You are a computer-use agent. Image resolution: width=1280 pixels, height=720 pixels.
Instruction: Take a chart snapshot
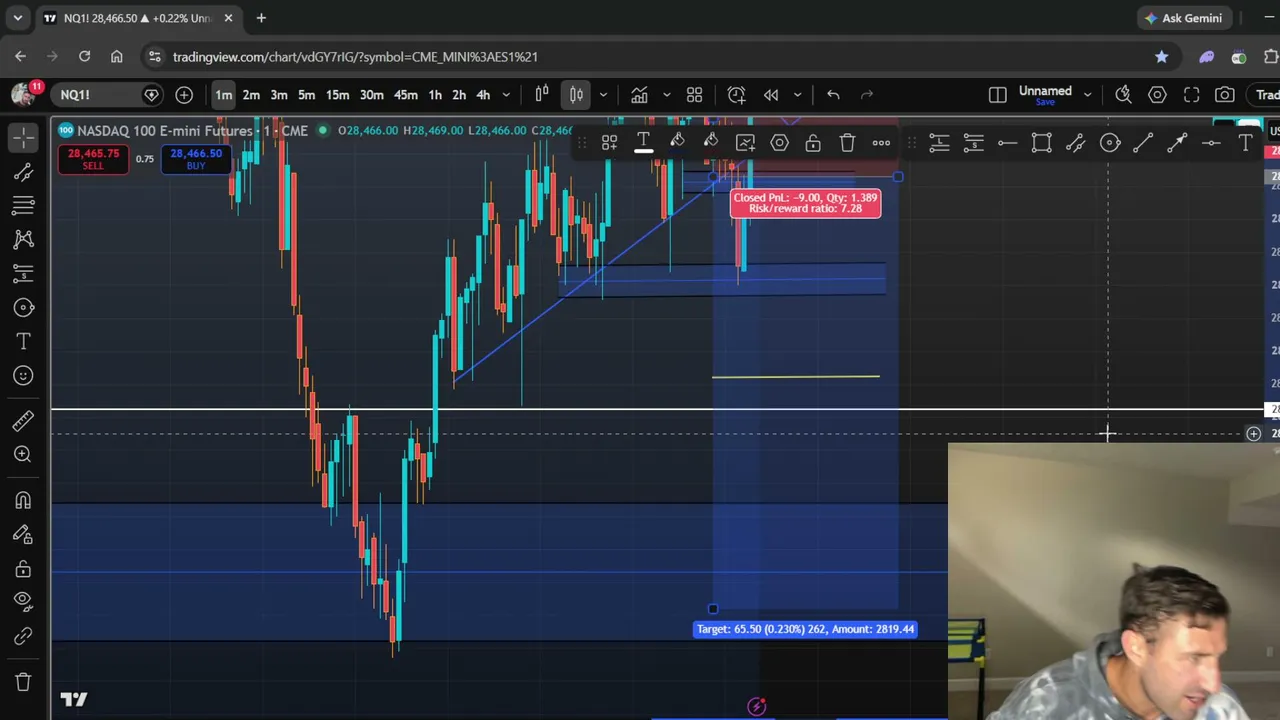click(x=1225, y=95)
